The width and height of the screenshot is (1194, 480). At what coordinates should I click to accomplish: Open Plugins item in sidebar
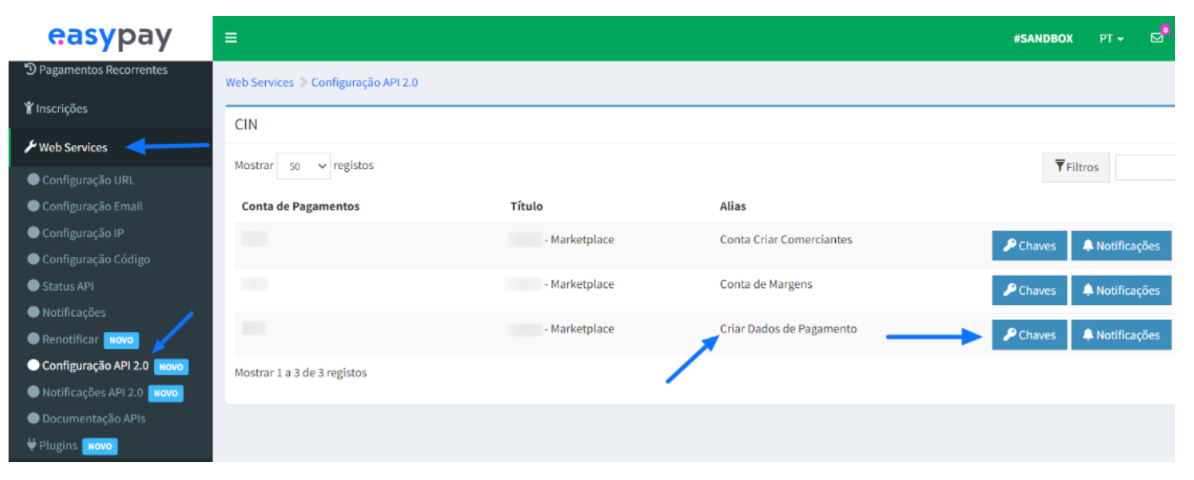59,445
